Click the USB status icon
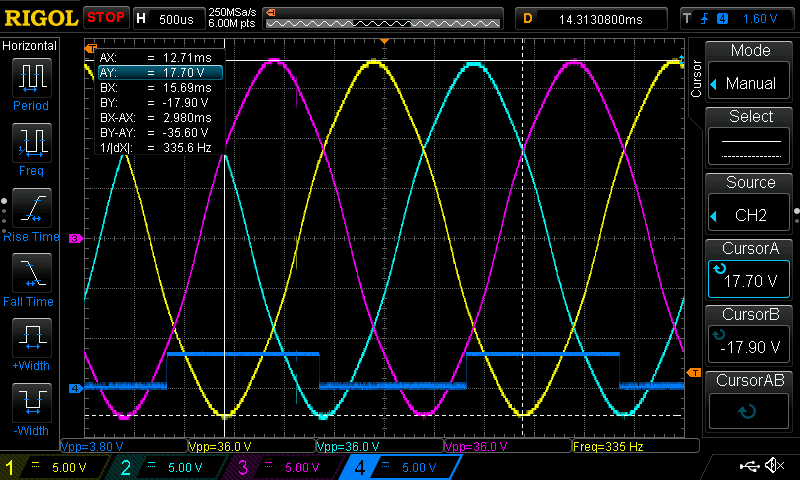The image size is (800, 480). 748,465
